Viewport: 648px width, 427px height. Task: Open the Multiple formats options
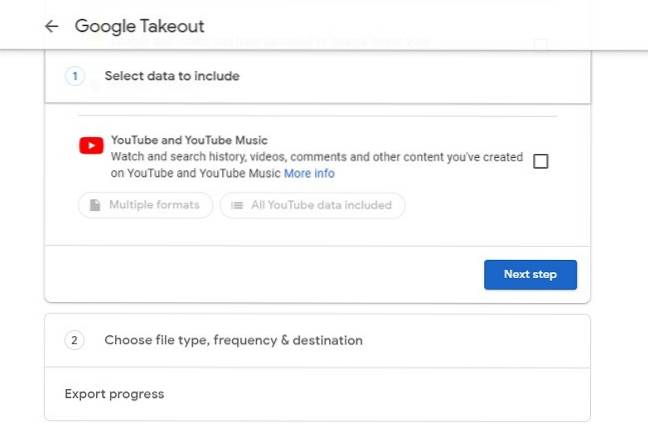[x=146, y=205]
